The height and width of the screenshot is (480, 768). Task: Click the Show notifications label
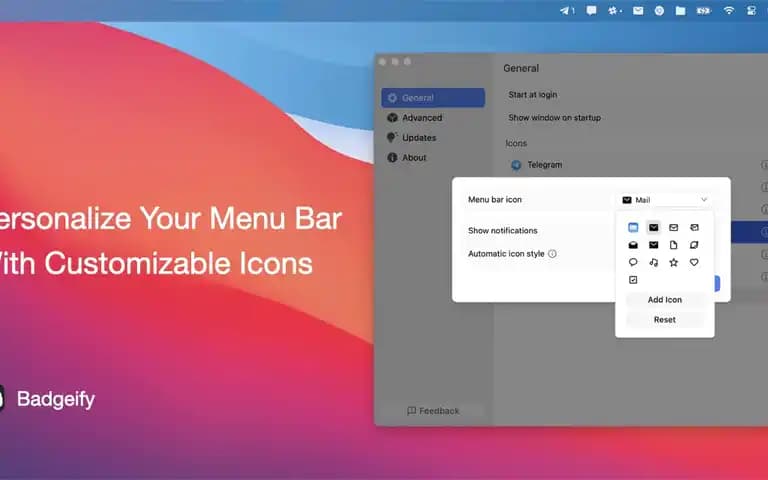503,230
